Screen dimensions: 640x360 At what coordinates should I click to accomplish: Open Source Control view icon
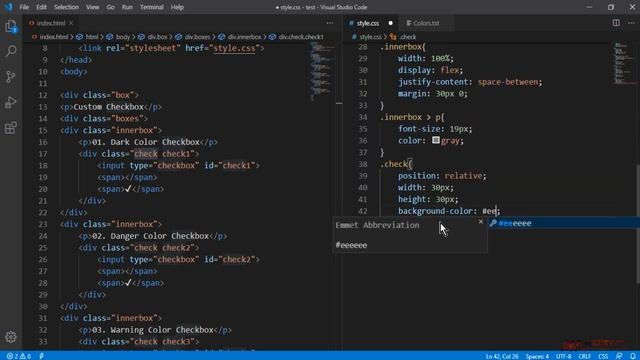(11, 76)
